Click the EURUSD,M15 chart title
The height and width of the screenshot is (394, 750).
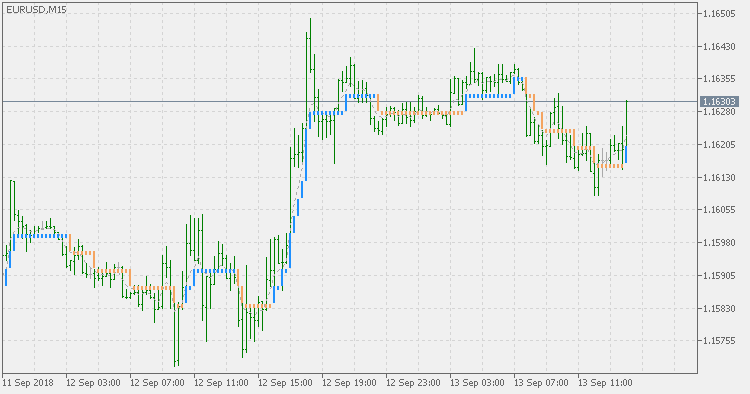coord(36,10)
